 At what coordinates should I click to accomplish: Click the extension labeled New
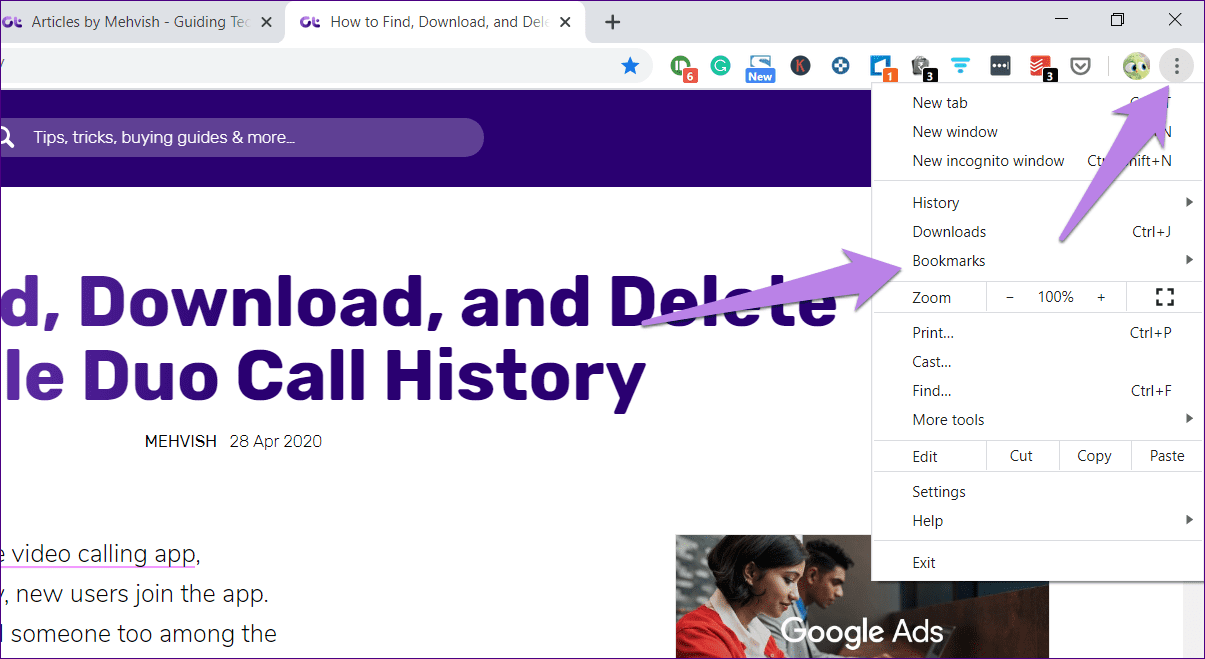coord(760,68)
